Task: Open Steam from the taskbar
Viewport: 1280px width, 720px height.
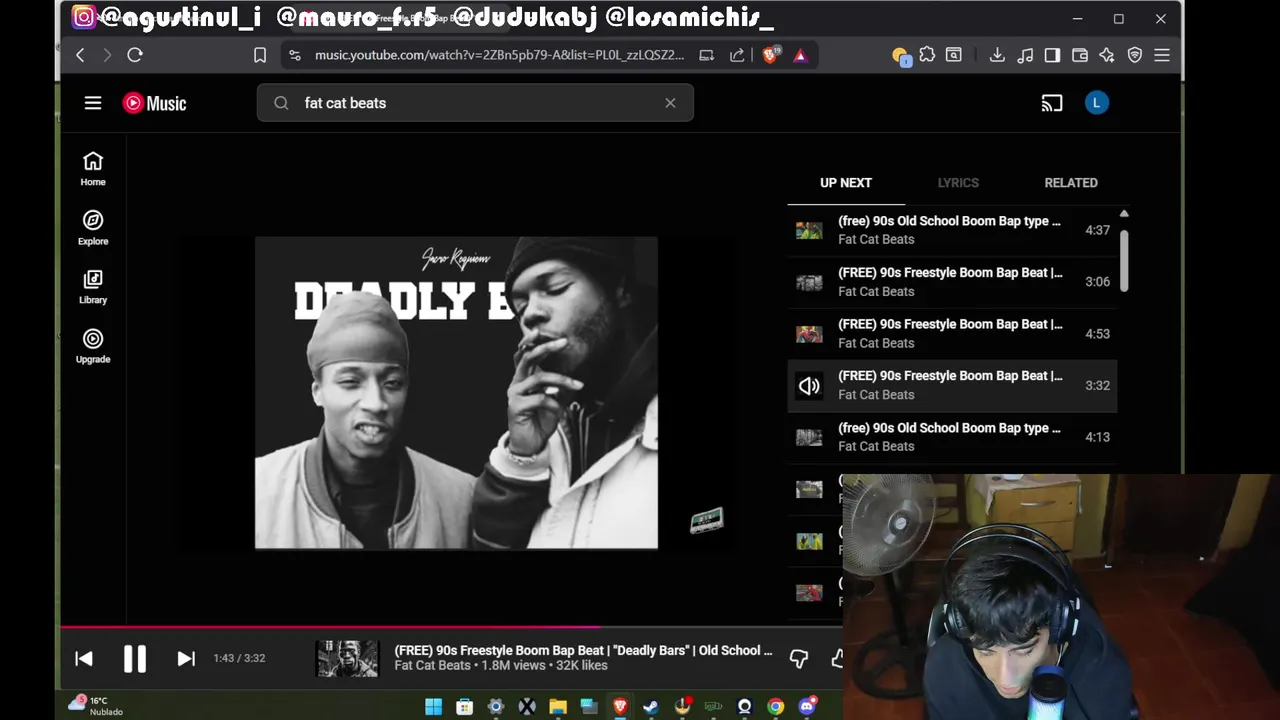Action: (651, 707)
